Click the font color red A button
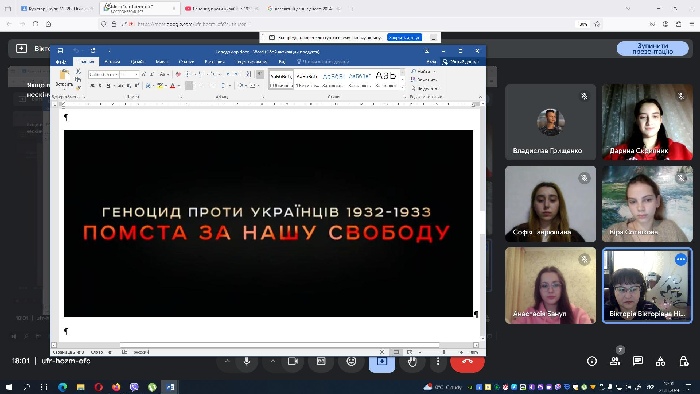Screen dimensions: 700x394 click(173, 86)
